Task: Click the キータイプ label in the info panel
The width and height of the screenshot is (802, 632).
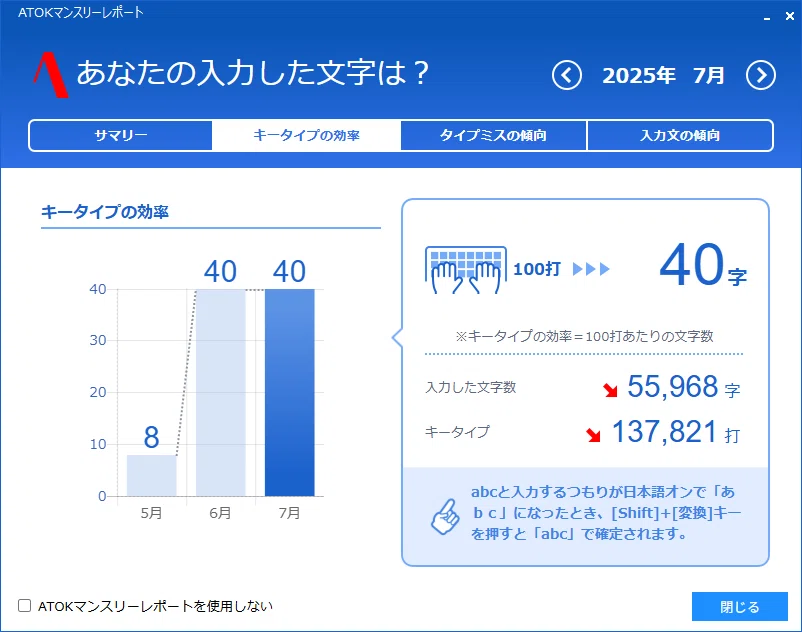Action: (x=457, y=432)
